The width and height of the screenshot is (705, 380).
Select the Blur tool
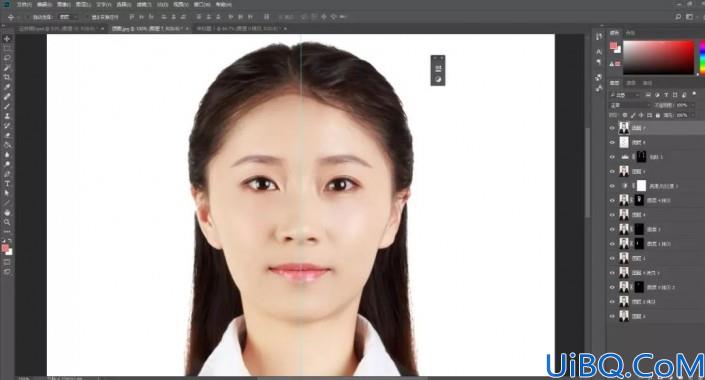tap(7, 155)
